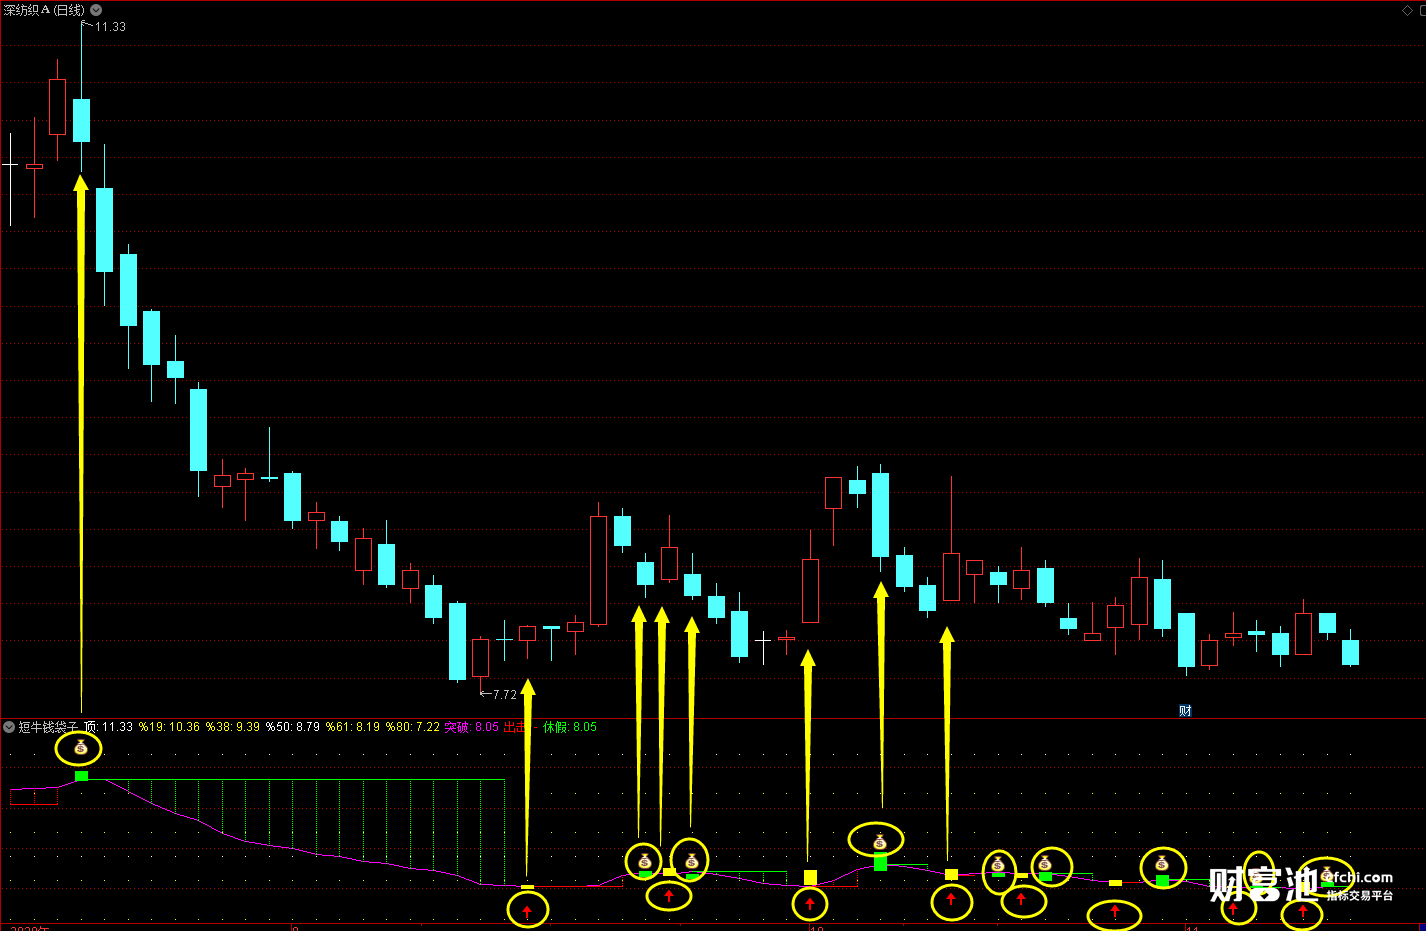Image resolution: width=1426 pixels, height=931 pixels.
Task: Click the red candle just left of the 7.72 label
Action: (x=480, y=658)
